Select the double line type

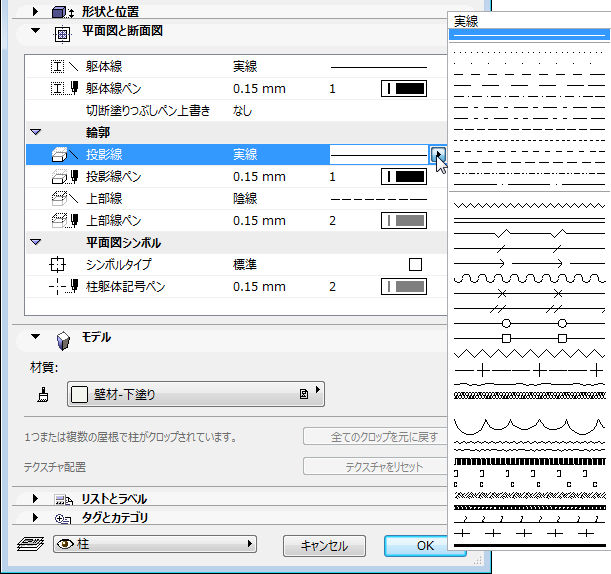tap(529, 221)
